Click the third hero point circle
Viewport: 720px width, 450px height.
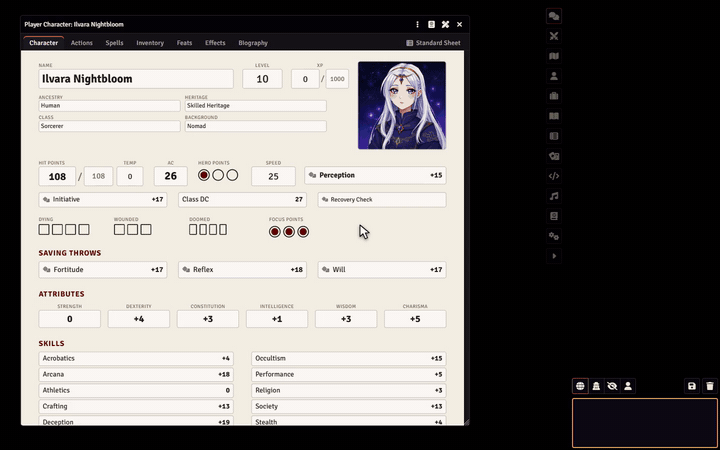pos(232,175)
